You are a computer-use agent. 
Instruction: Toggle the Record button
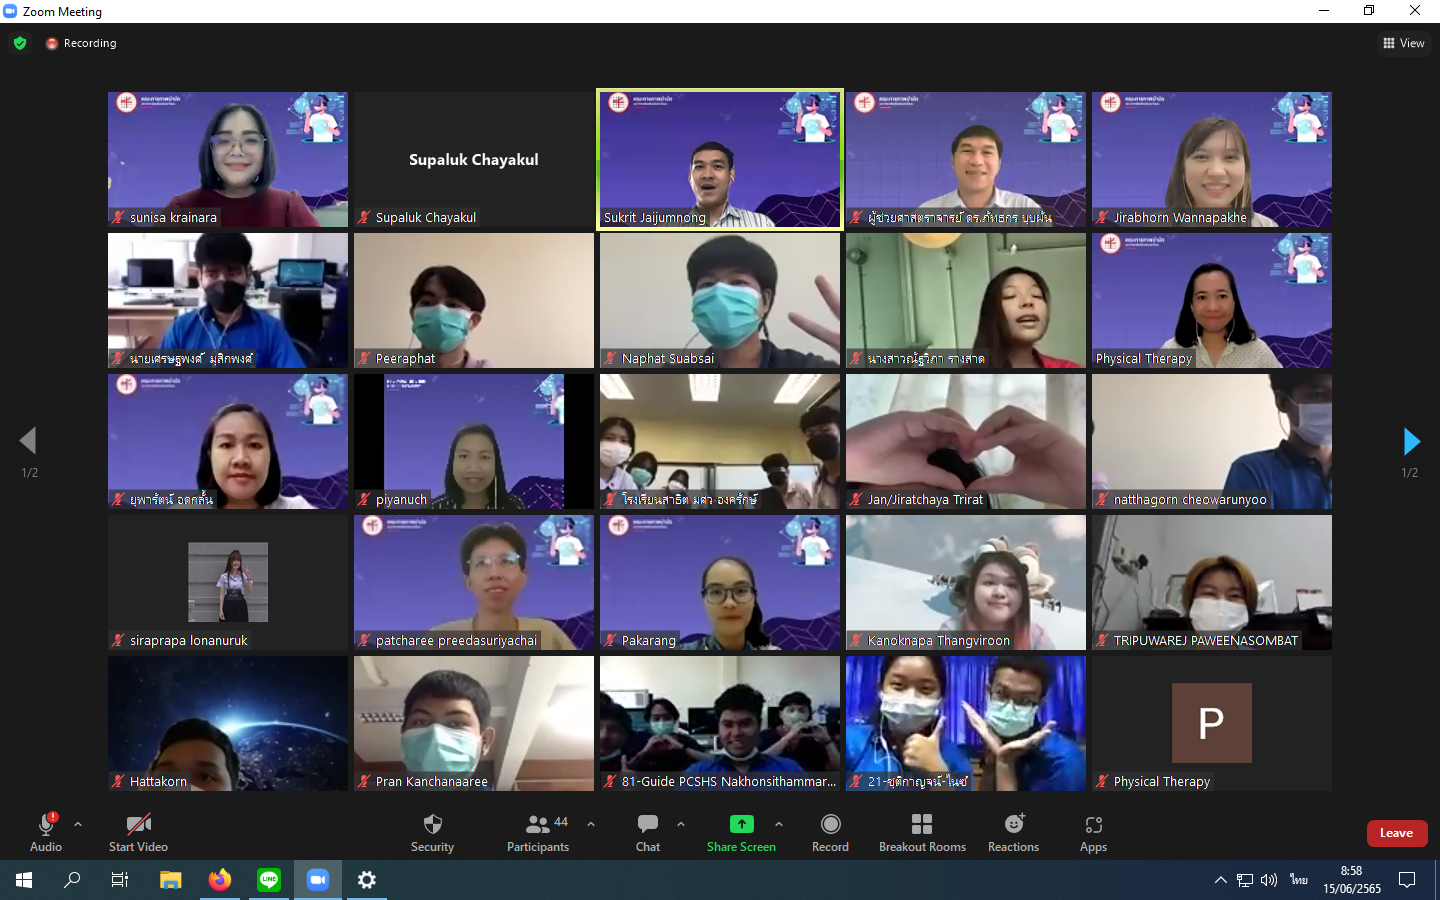point(830,832)
